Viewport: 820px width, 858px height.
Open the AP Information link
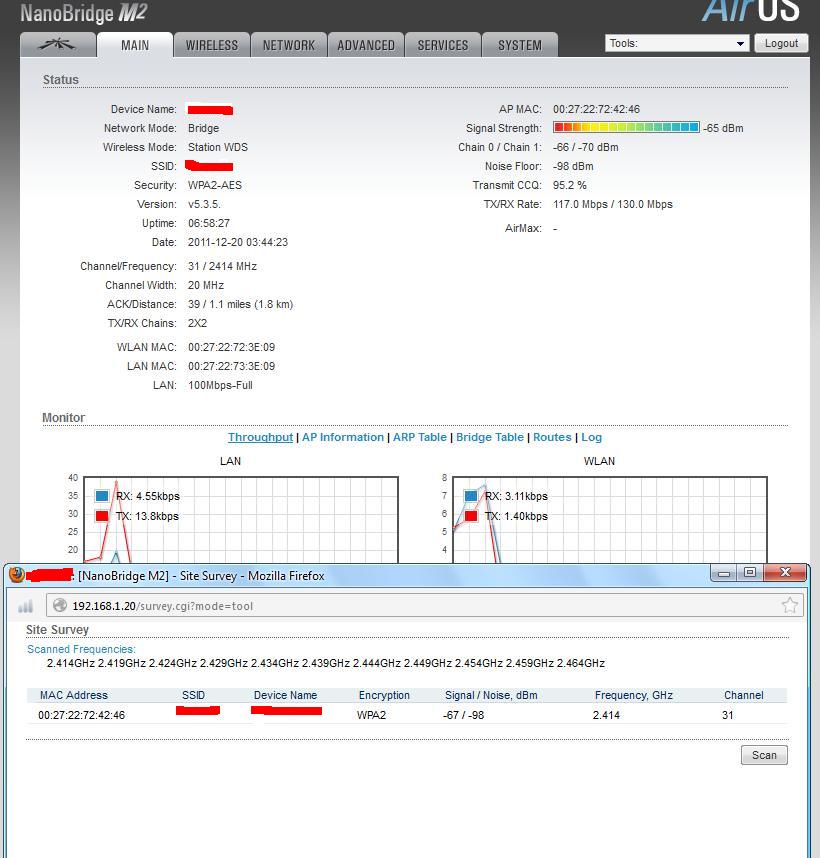point(343,437)
